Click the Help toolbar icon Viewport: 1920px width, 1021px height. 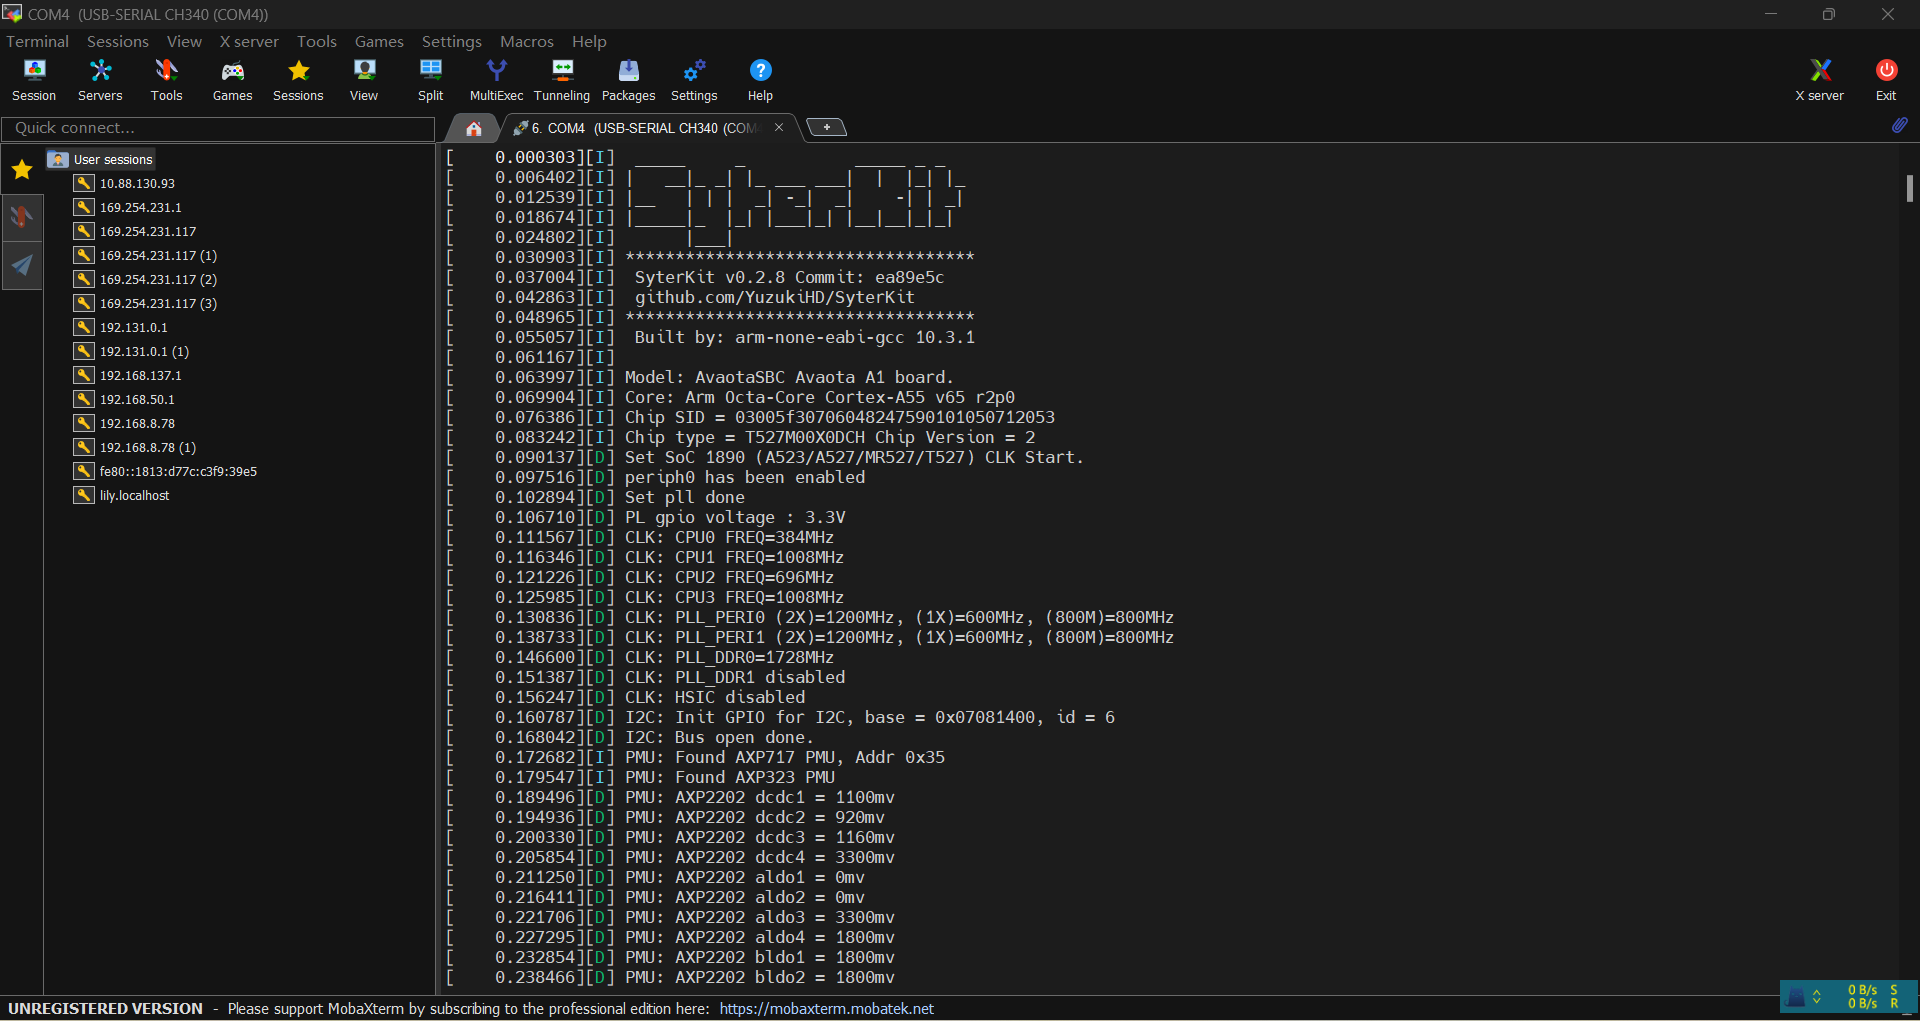pyautogui.click(x=760, y=80)
